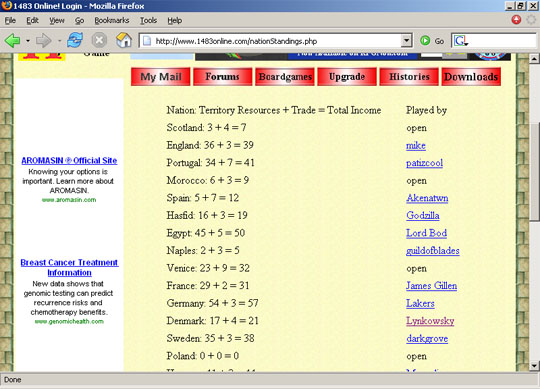Open the Back history dropdown arrow
Viewport: 540px width, 389px height.
28,41
